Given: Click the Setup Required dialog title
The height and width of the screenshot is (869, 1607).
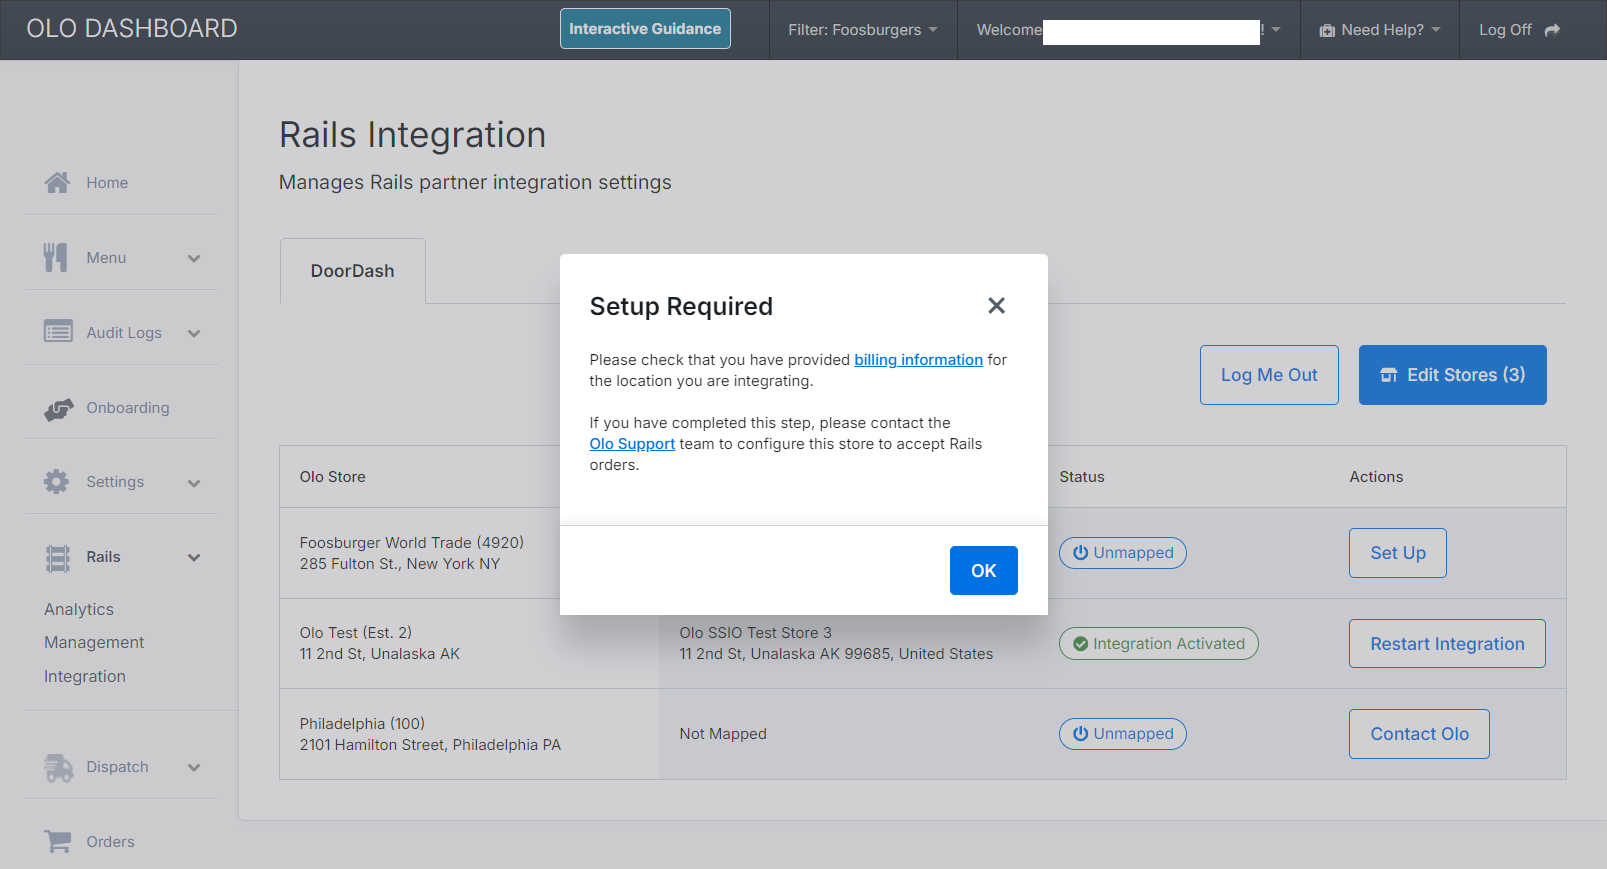Looking at the screenshot, I should coord(681,306).
